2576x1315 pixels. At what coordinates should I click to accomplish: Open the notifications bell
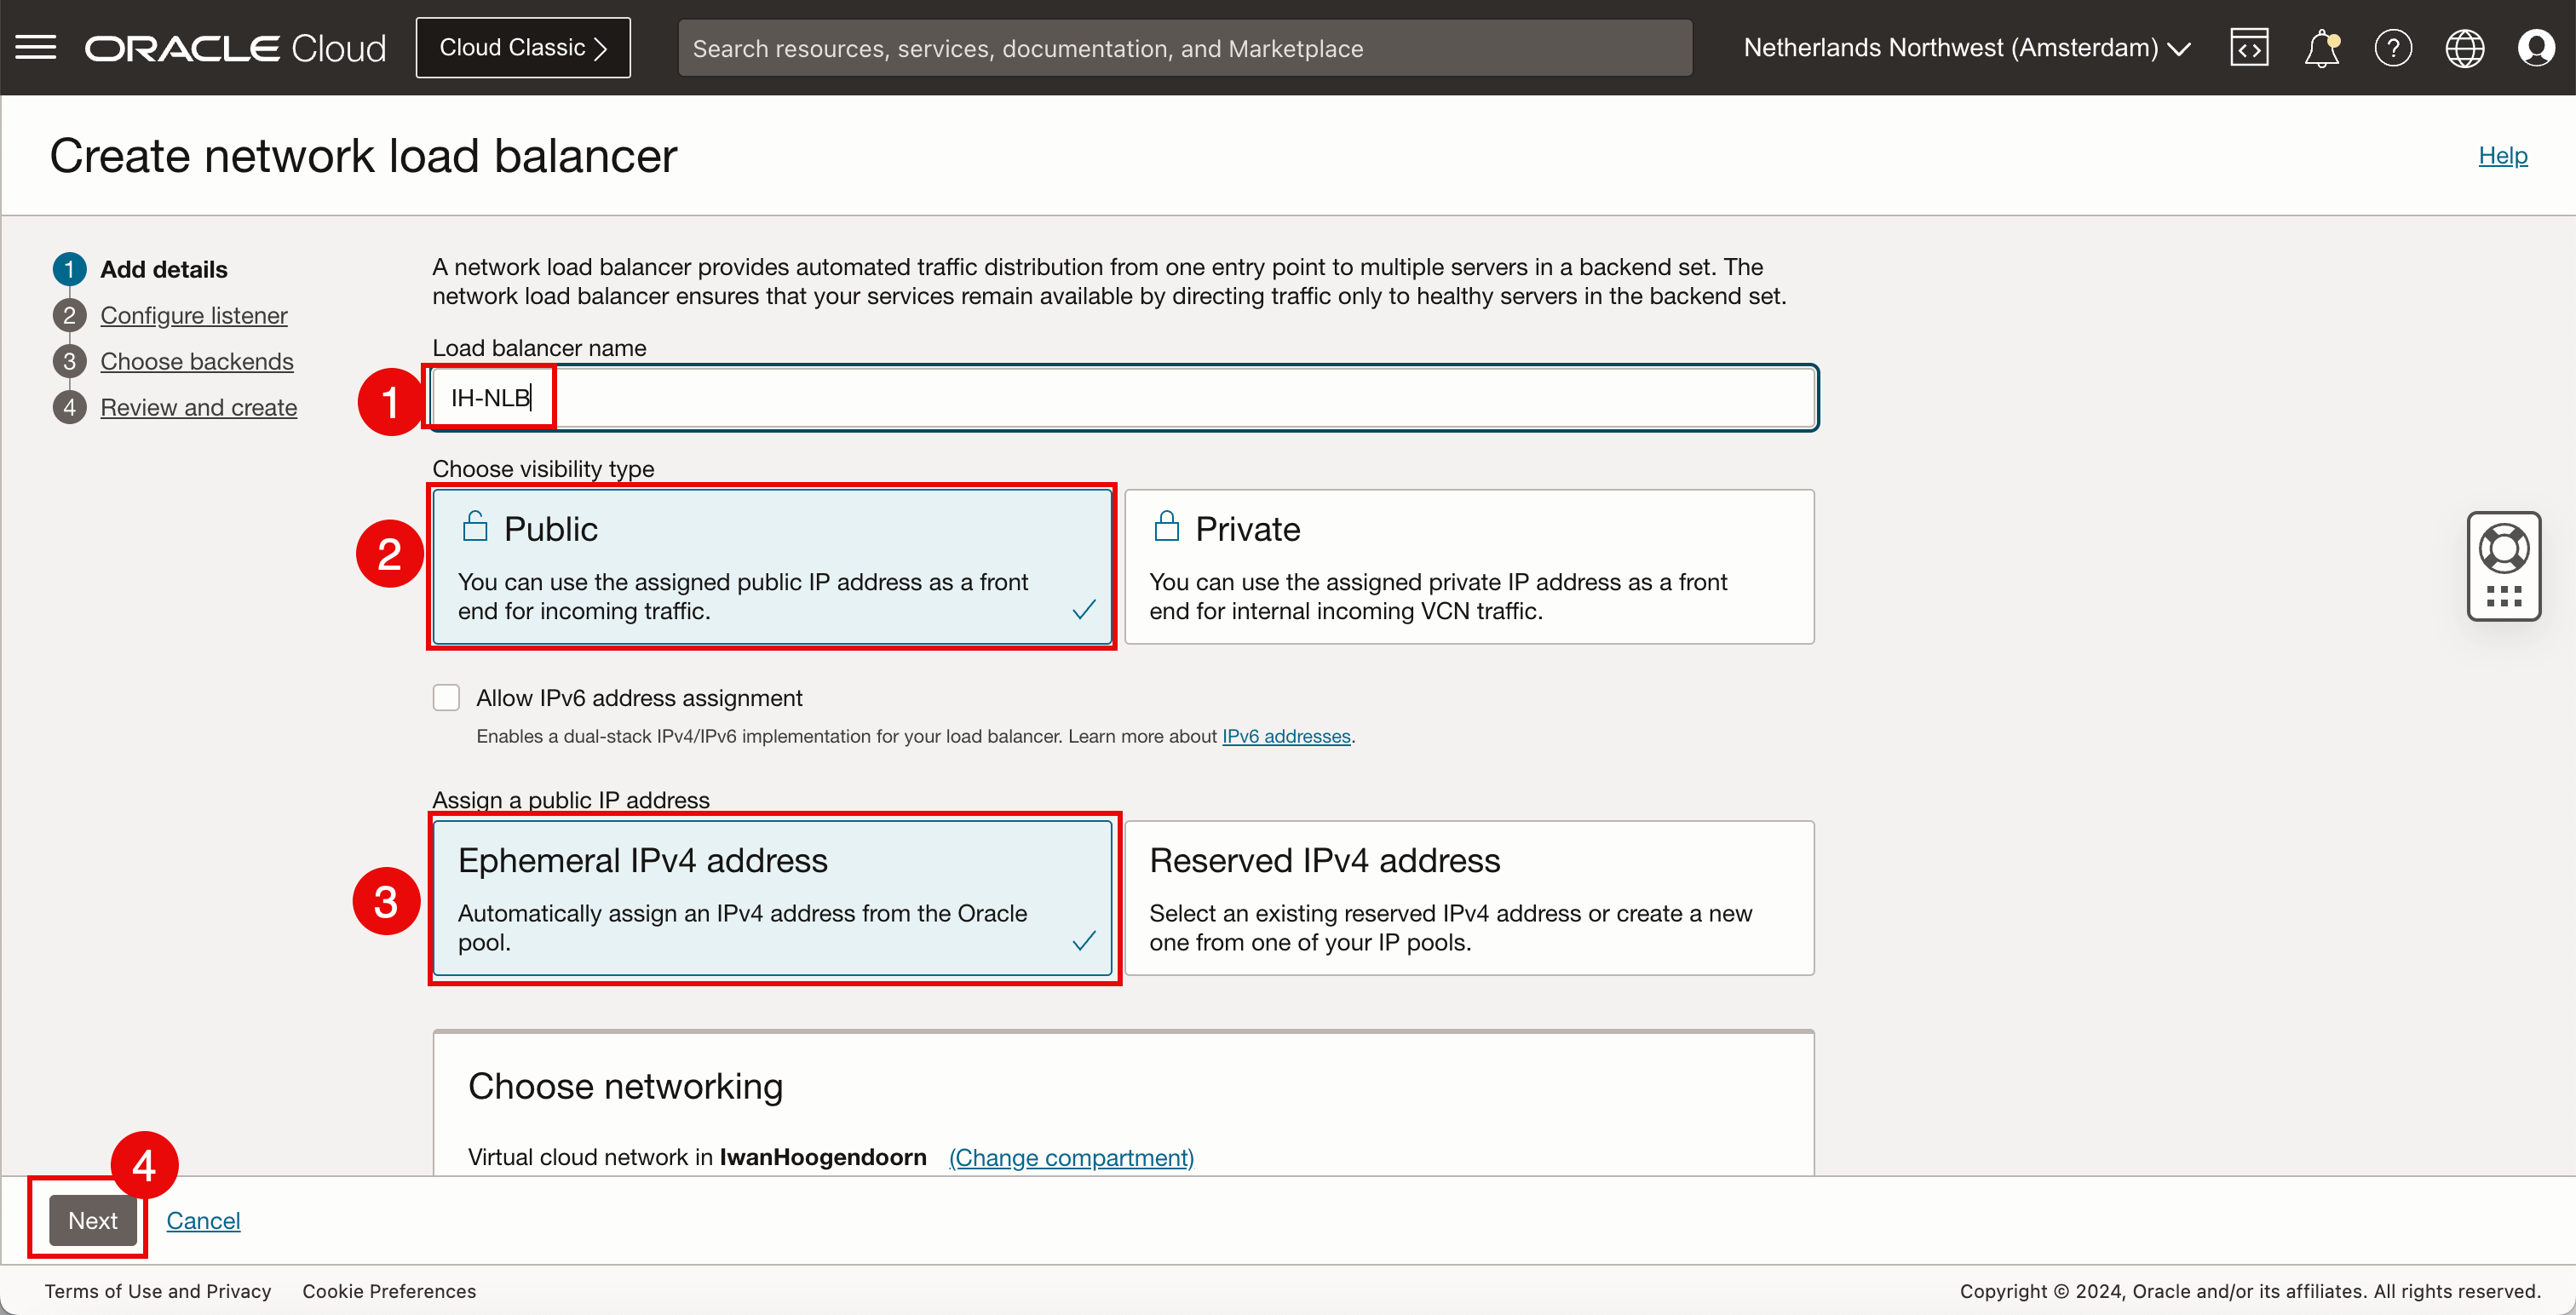click(x=2321, y=47)
